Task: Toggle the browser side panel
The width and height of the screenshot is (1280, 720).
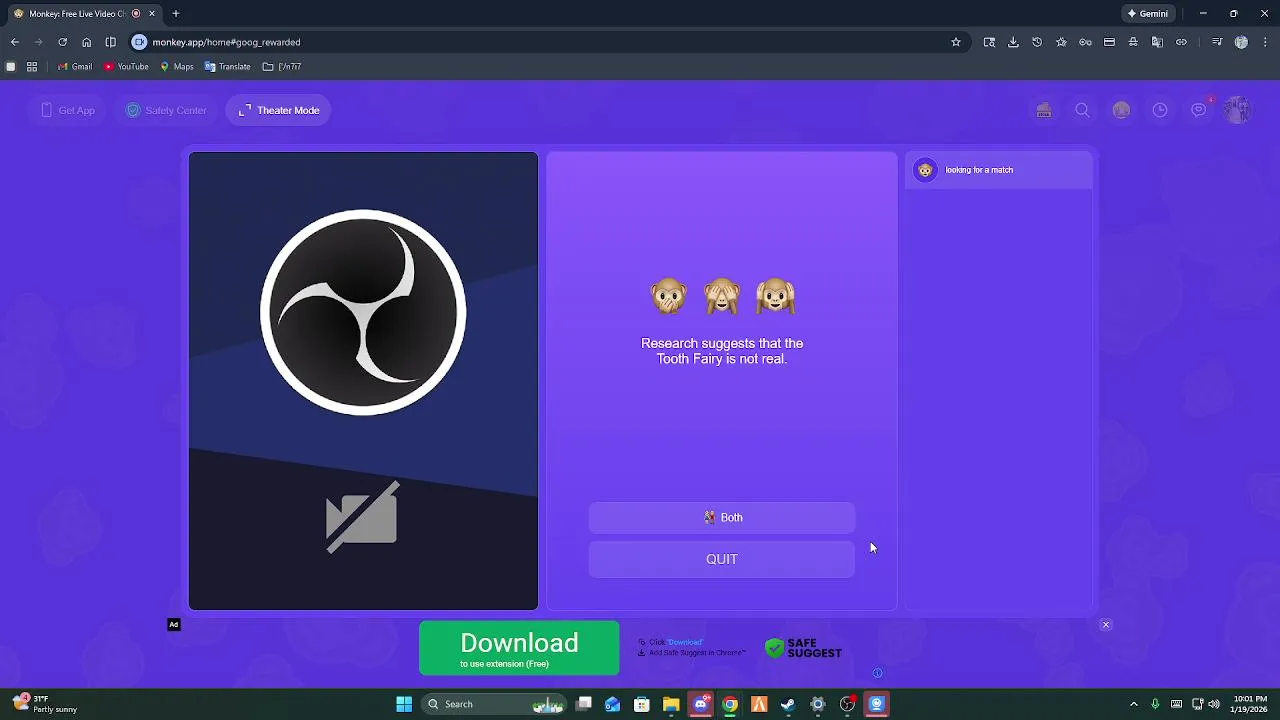Action: (110, 42)
